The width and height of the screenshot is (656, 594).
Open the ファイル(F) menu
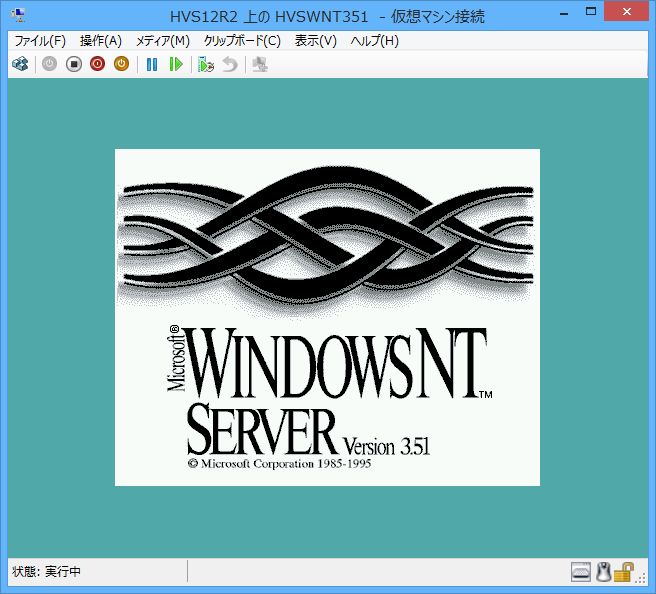click(39, 41)
